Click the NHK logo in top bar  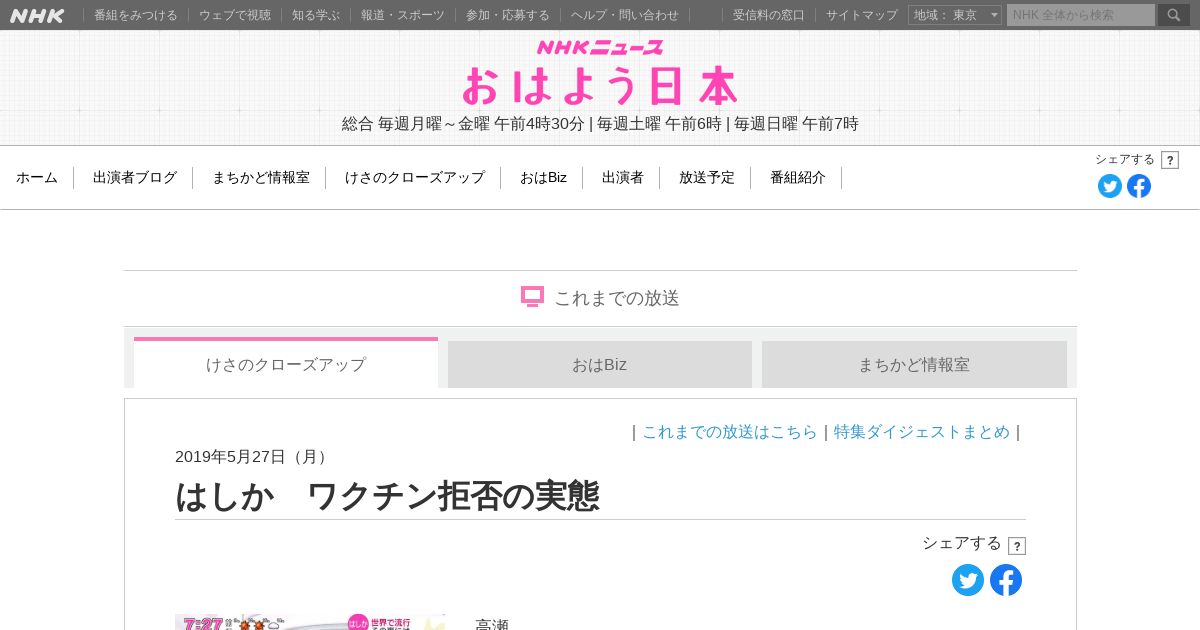[x=37, y=15]
